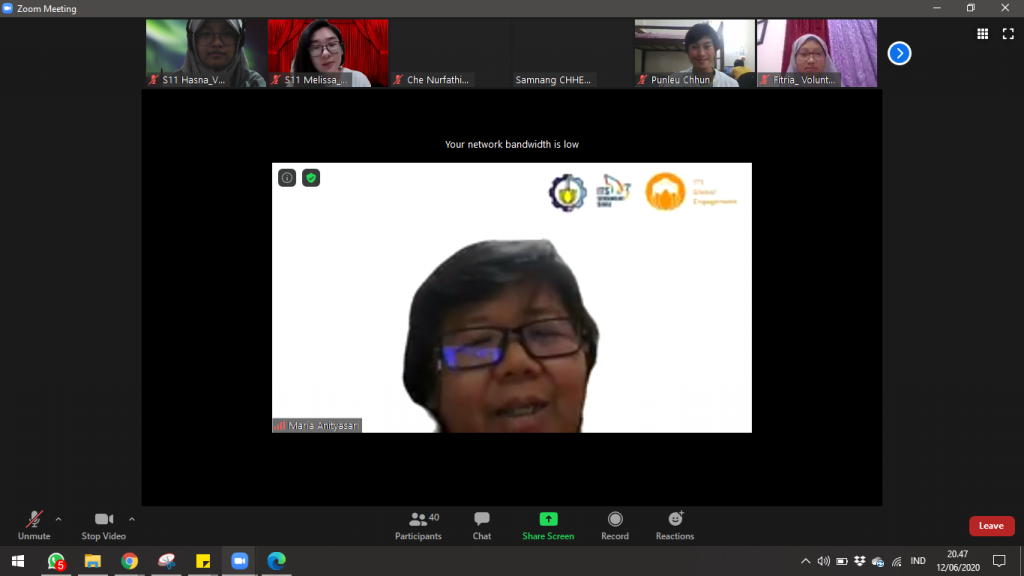This screenshot has height=576, width=1024.
Task: Stop Video camera toggle
Action: click(x=103, y=524)
